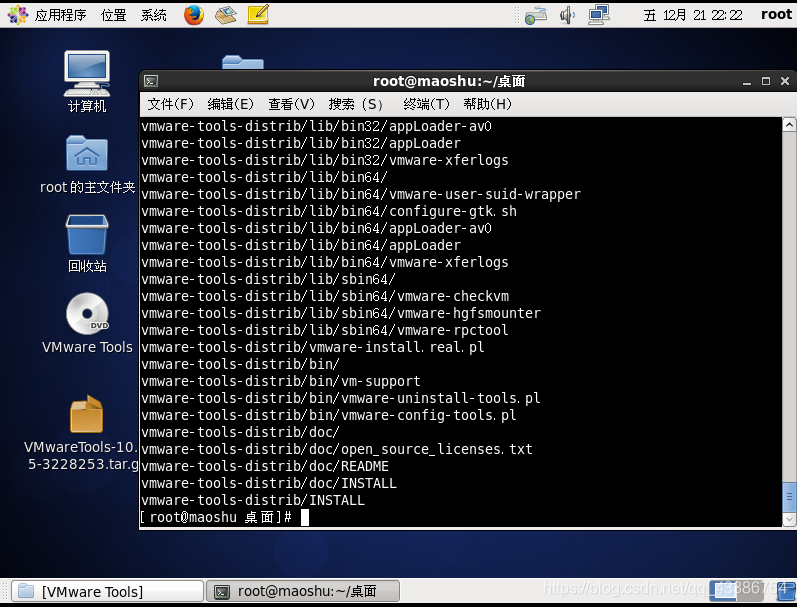Screen dimensions: 797x607
Task: Click the terminal scrollbar thumb
Action: pyautogui.click(x=789, y=497)
